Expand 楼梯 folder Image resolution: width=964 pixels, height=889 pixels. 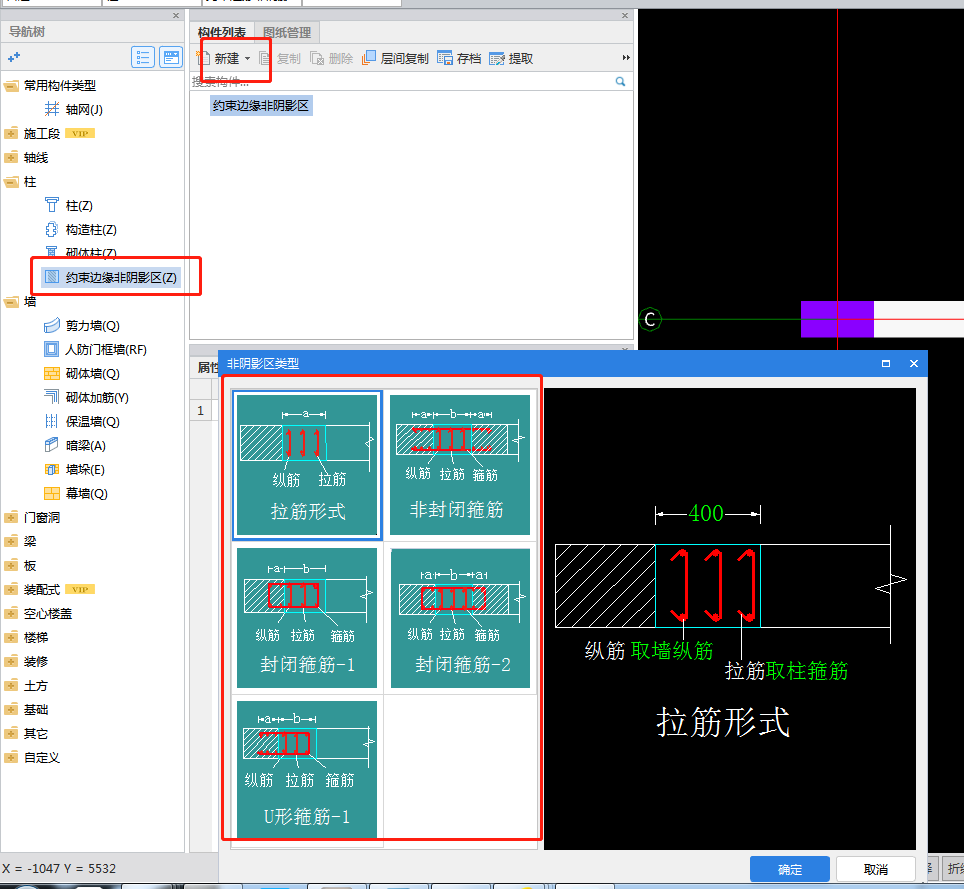11,637
